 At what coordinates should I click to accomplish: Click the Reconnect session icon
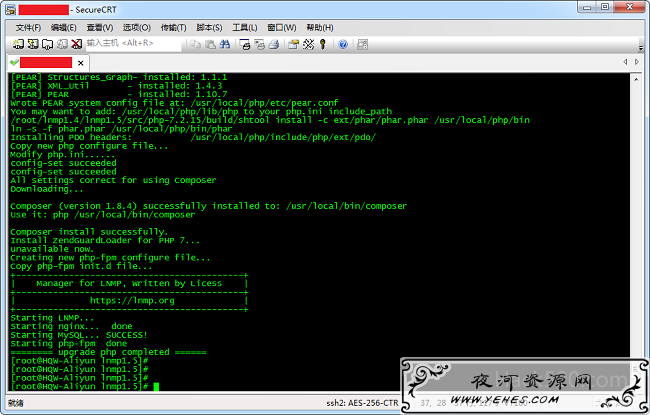pyautogui.click(x=62, y=44)
